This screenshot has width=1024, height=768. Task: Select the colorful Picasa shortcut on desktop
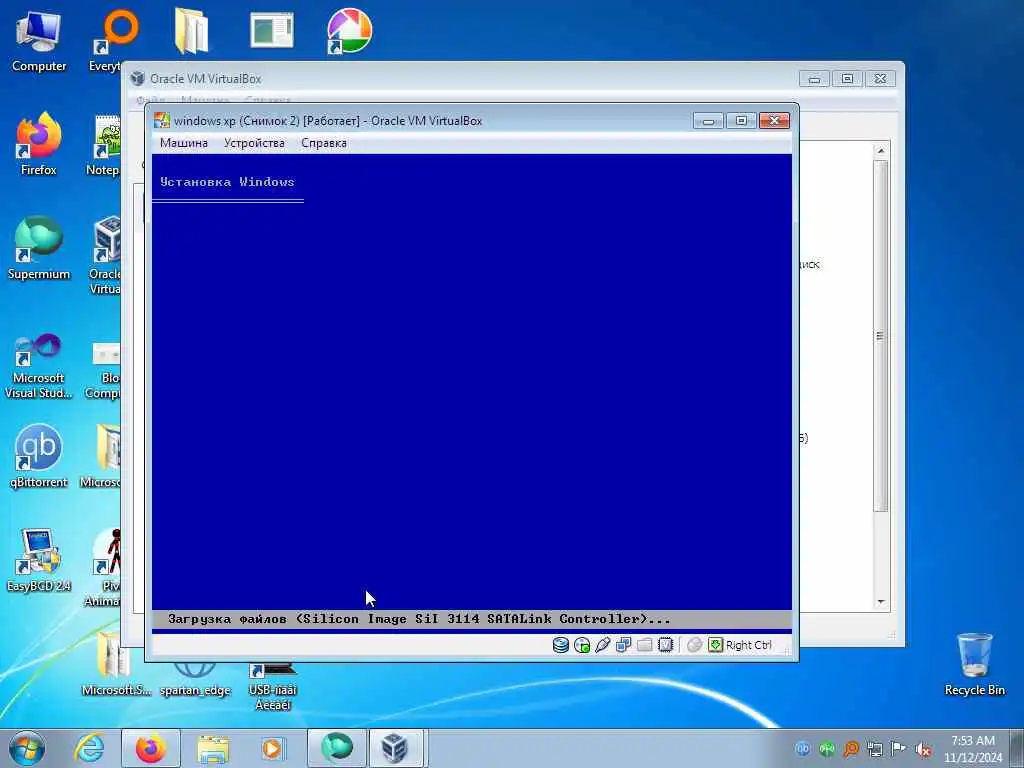tap(349, 31)
